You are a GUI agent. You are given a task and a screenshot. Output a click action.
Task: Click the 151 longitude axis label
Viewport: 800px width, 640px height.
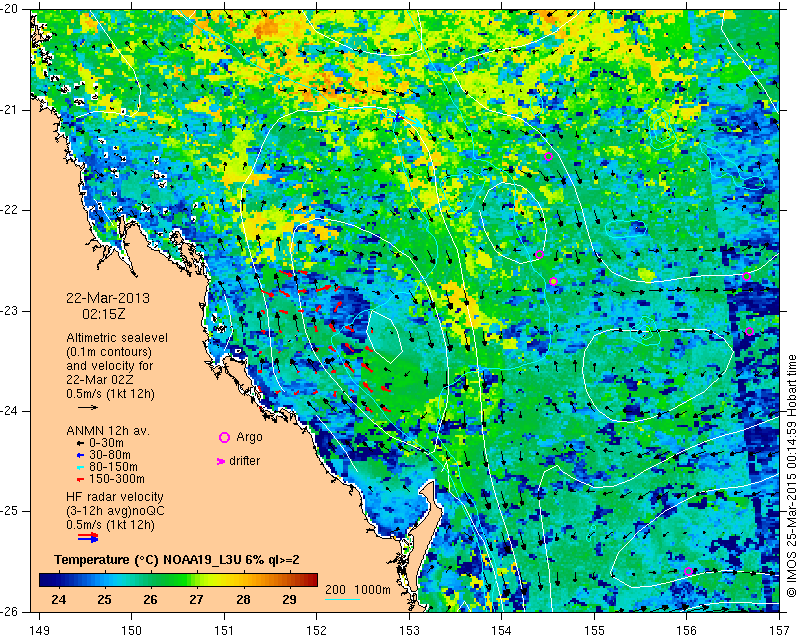tap(224, 631)
